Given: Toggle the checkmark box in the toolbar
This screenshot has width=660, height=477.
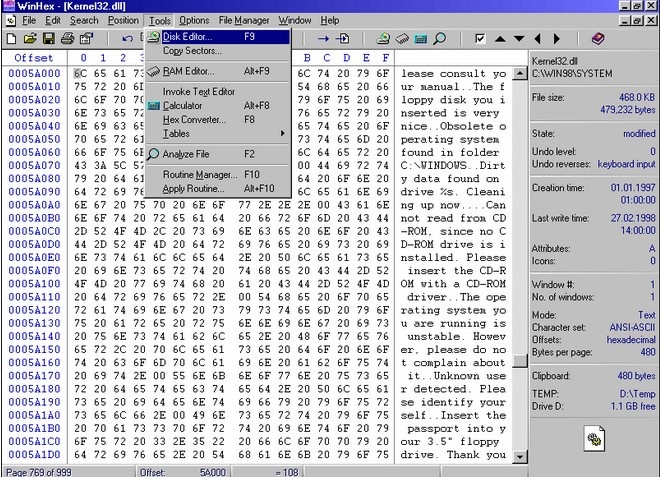Looking at the screenshot, I should coord(481,39).
